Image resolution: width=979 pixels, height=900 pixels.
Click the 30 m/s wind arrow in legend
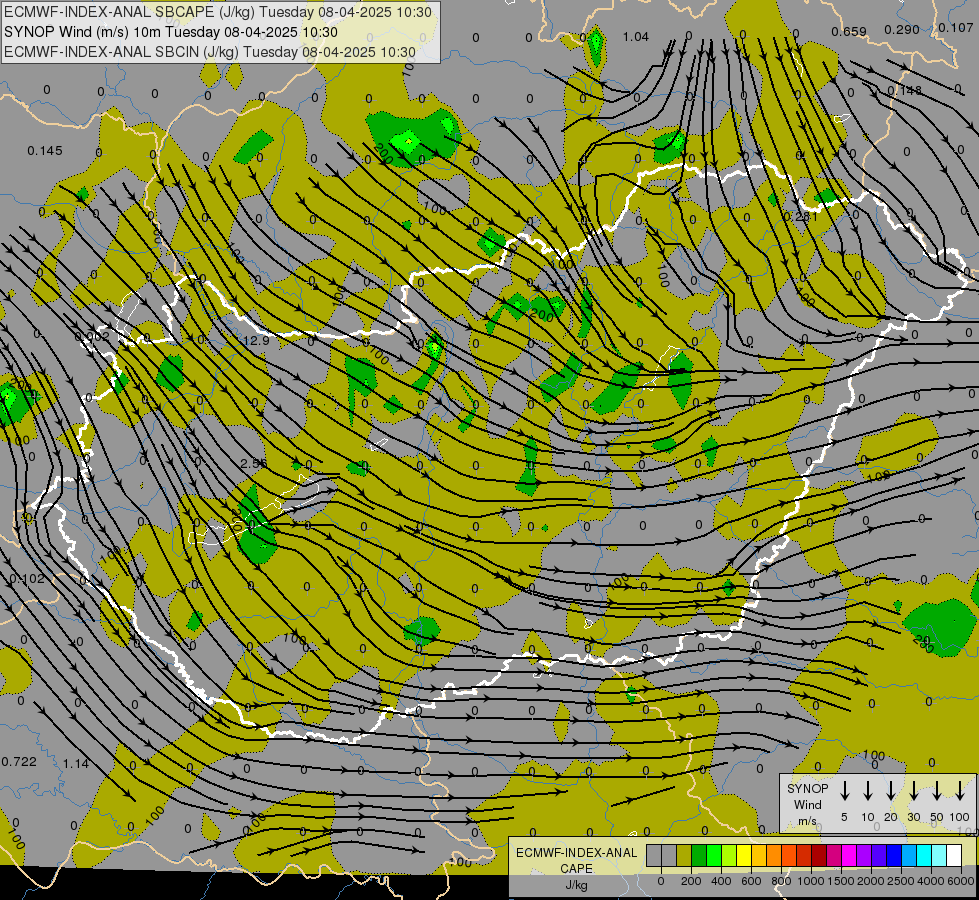pyautogui.click(x=913, y=791)
